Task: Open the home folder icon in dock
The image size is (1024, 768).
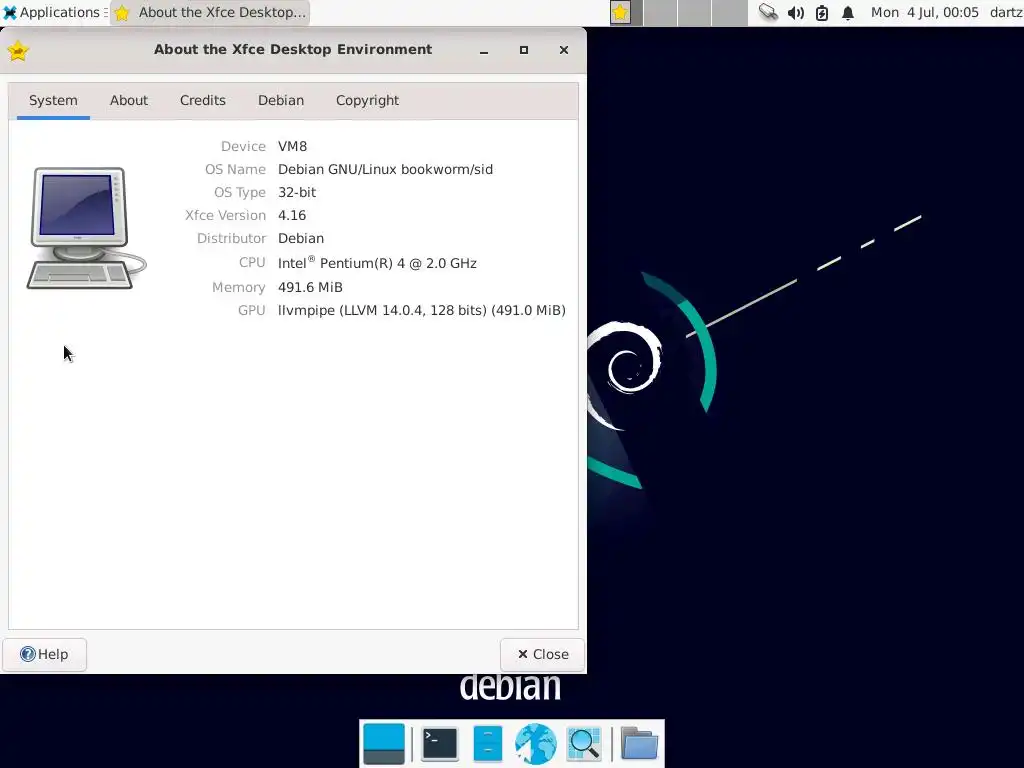Action: click(639, 743)
